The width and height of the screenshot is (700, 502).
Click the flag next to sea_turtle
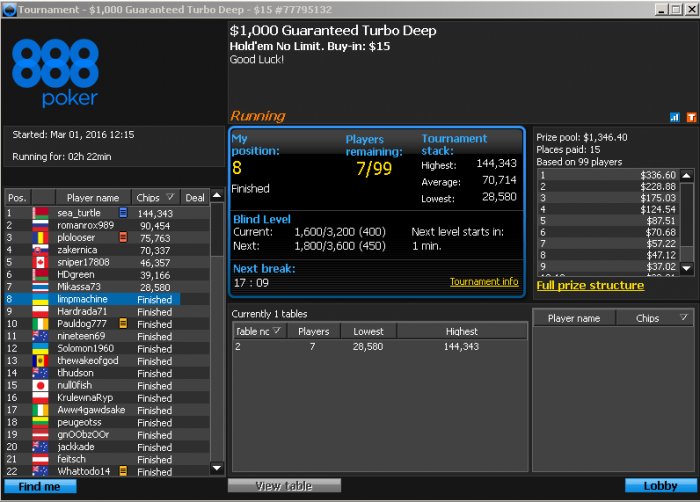[x=40, y=213]
